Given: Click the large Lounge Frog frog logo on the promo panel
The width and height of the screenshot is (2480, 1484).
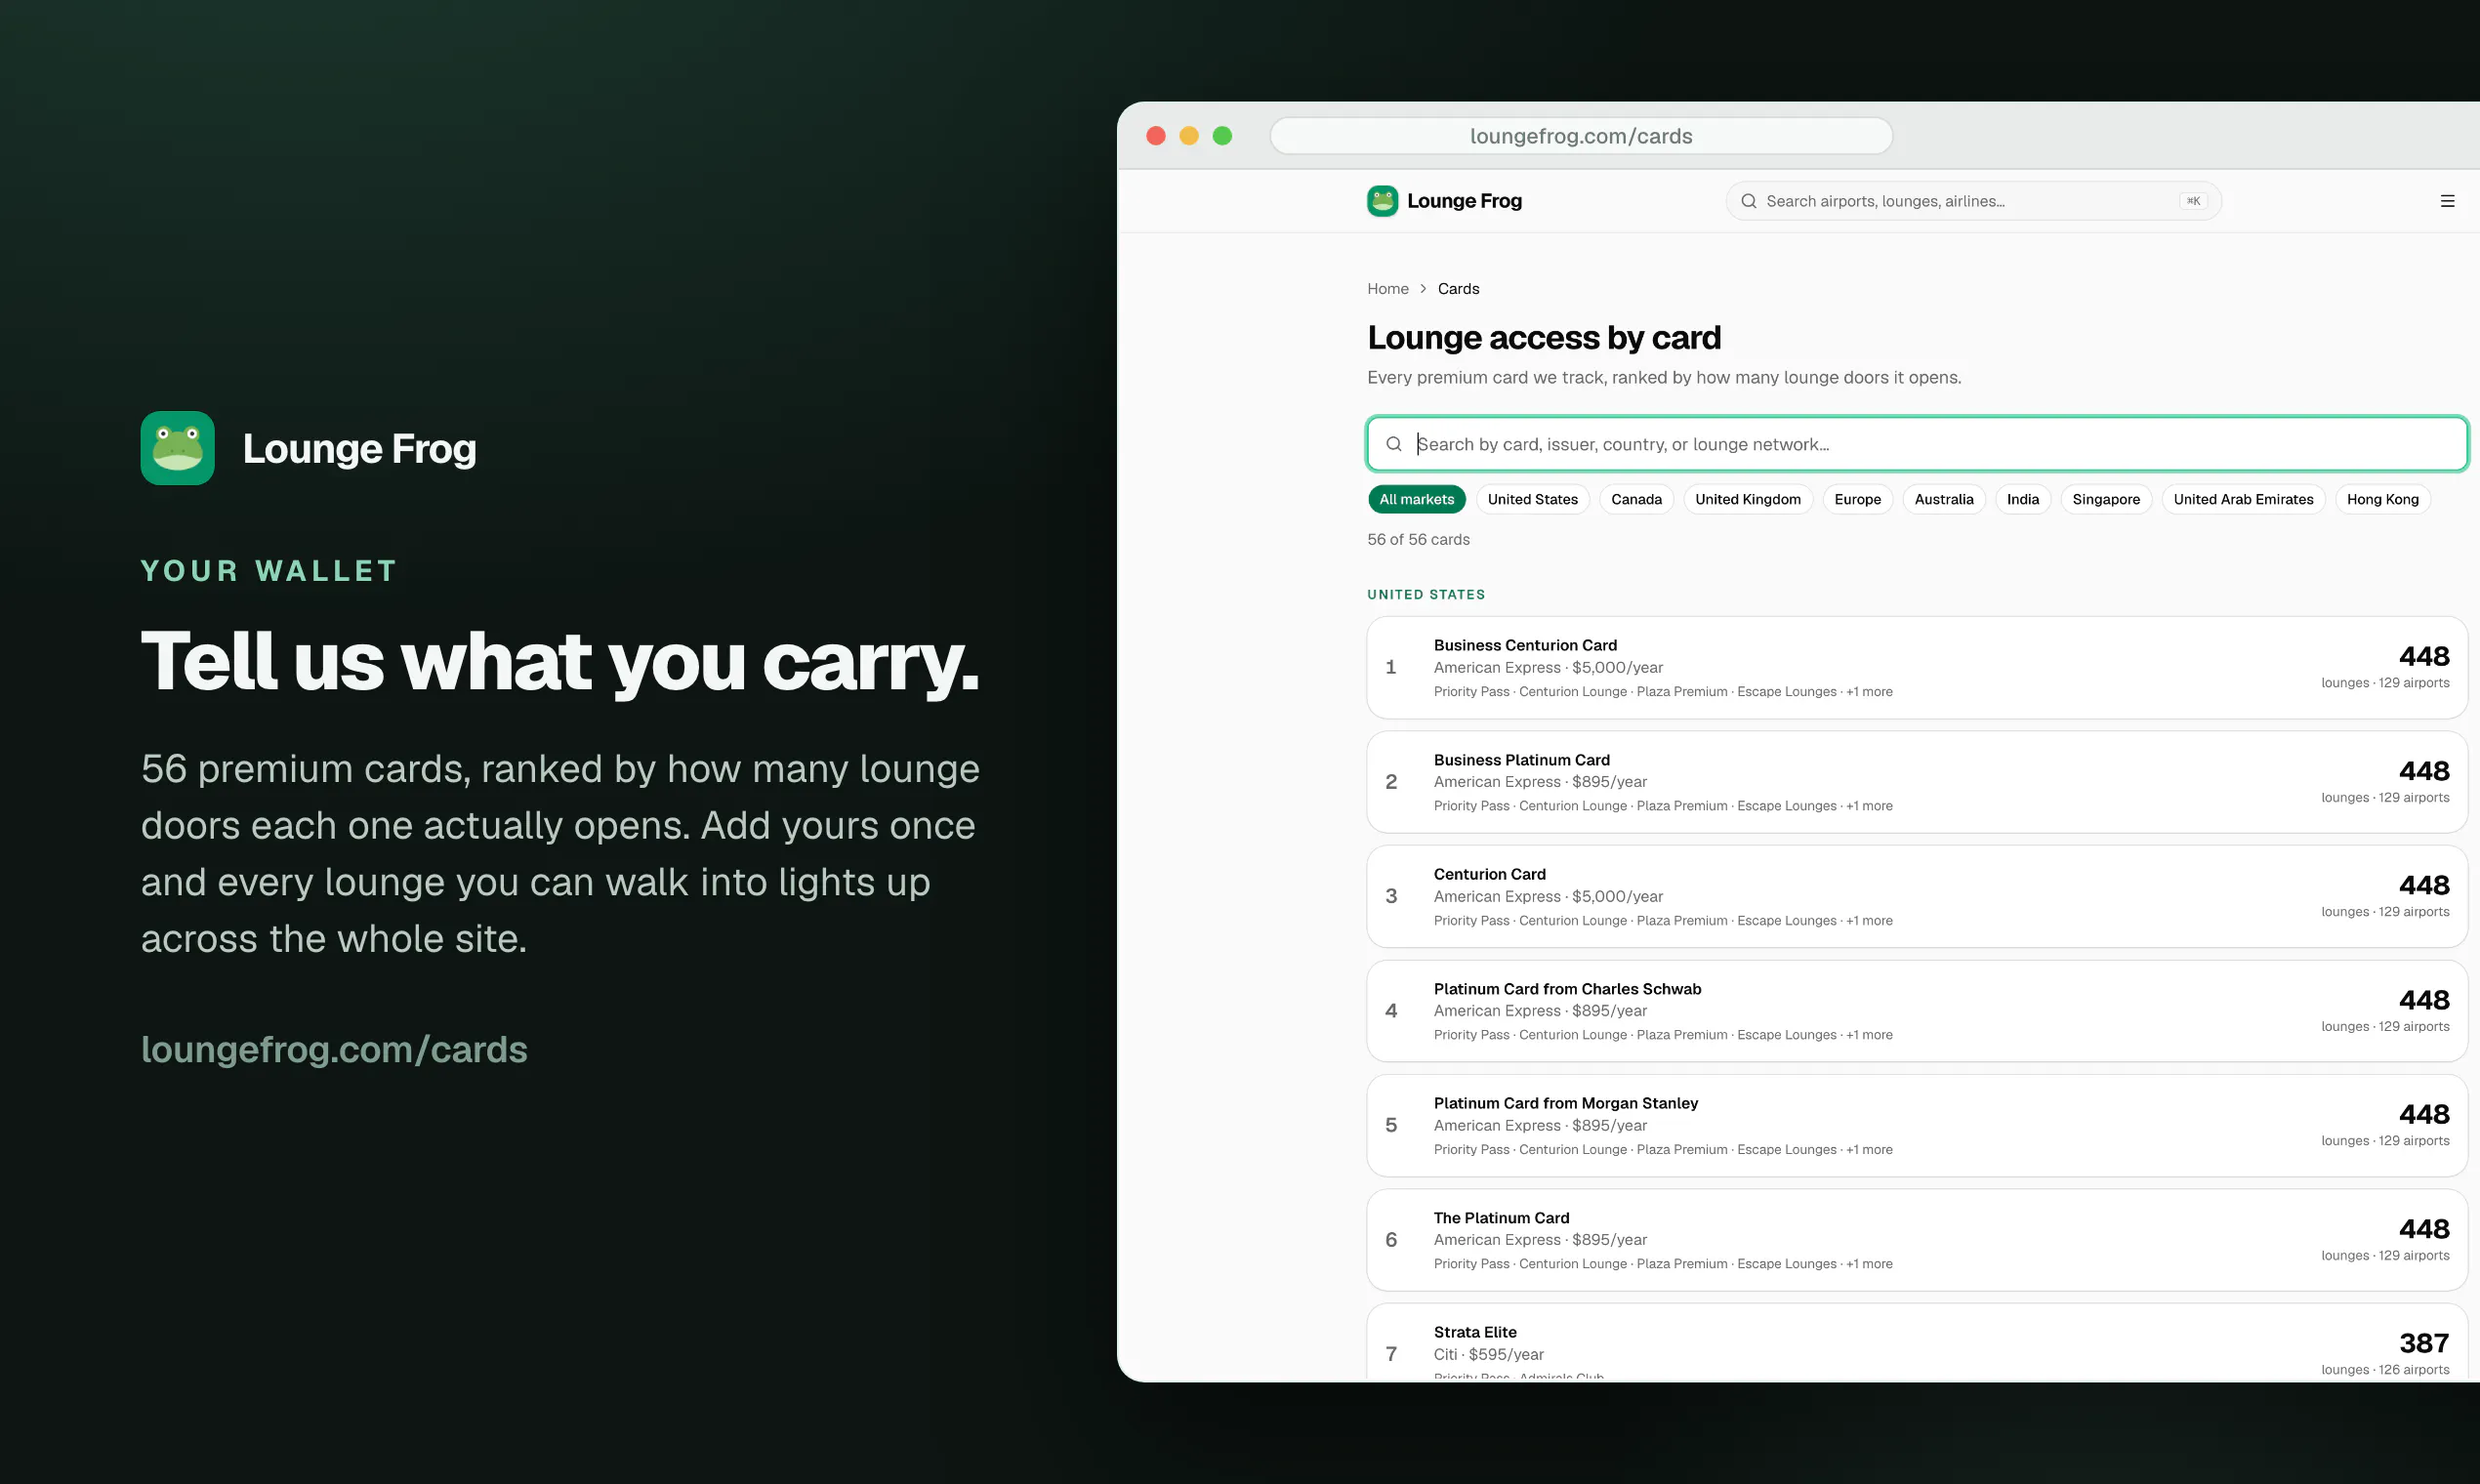Looking at the screenshot, I should 177,448.
